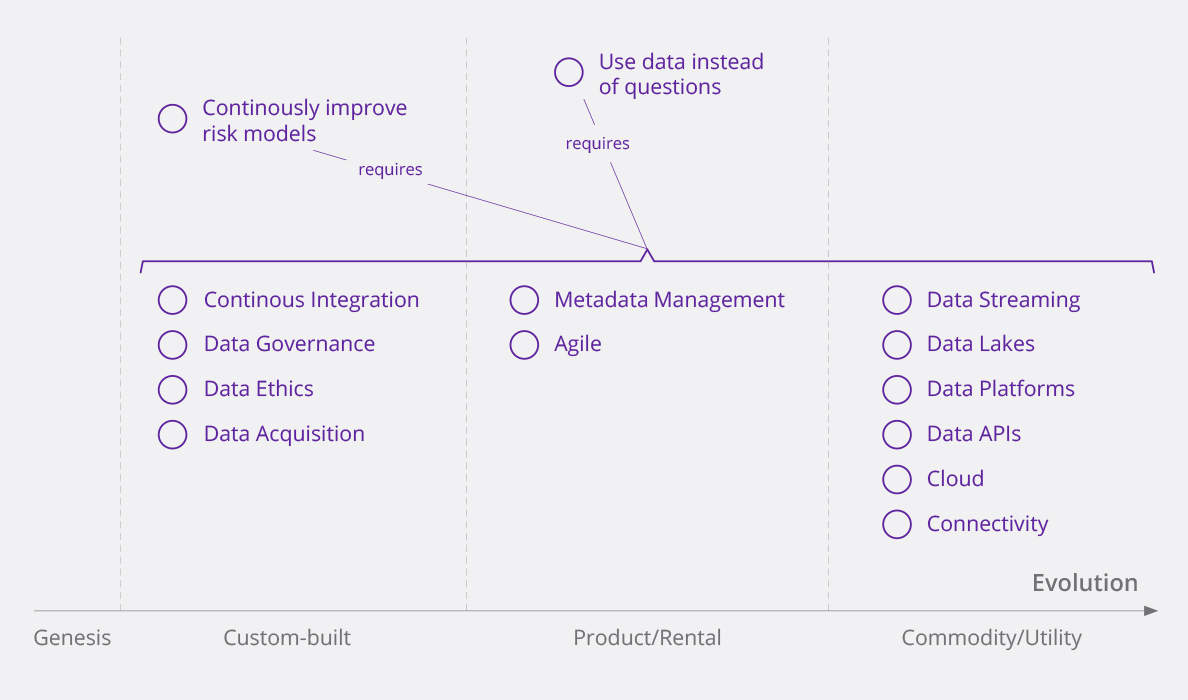Click the Evolution axis title
1188x700 pixels.
pyautogui.click(x=1084, y=583)
